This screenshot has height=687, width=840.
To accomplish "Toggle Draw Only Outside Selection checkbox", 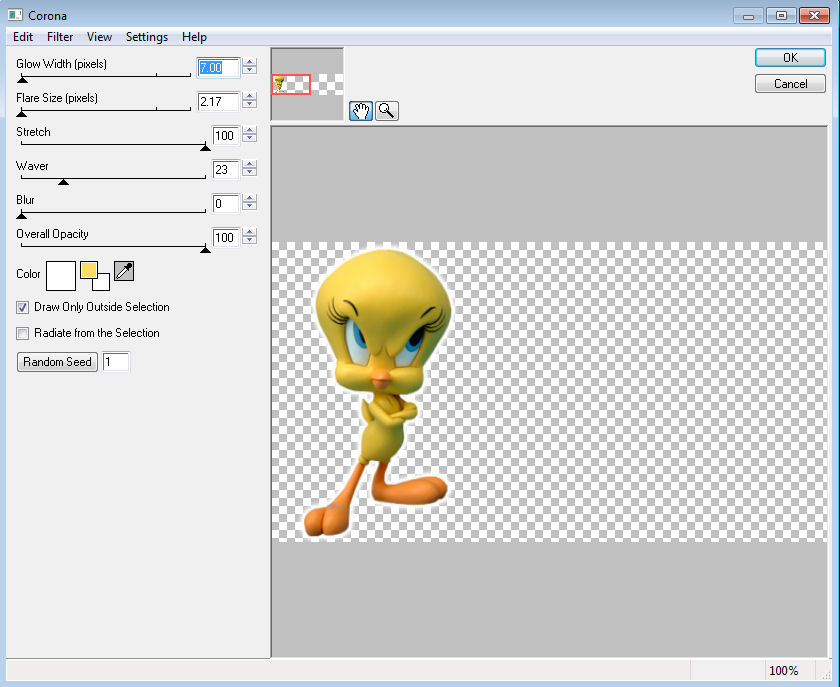I will [x=23, y=307].
